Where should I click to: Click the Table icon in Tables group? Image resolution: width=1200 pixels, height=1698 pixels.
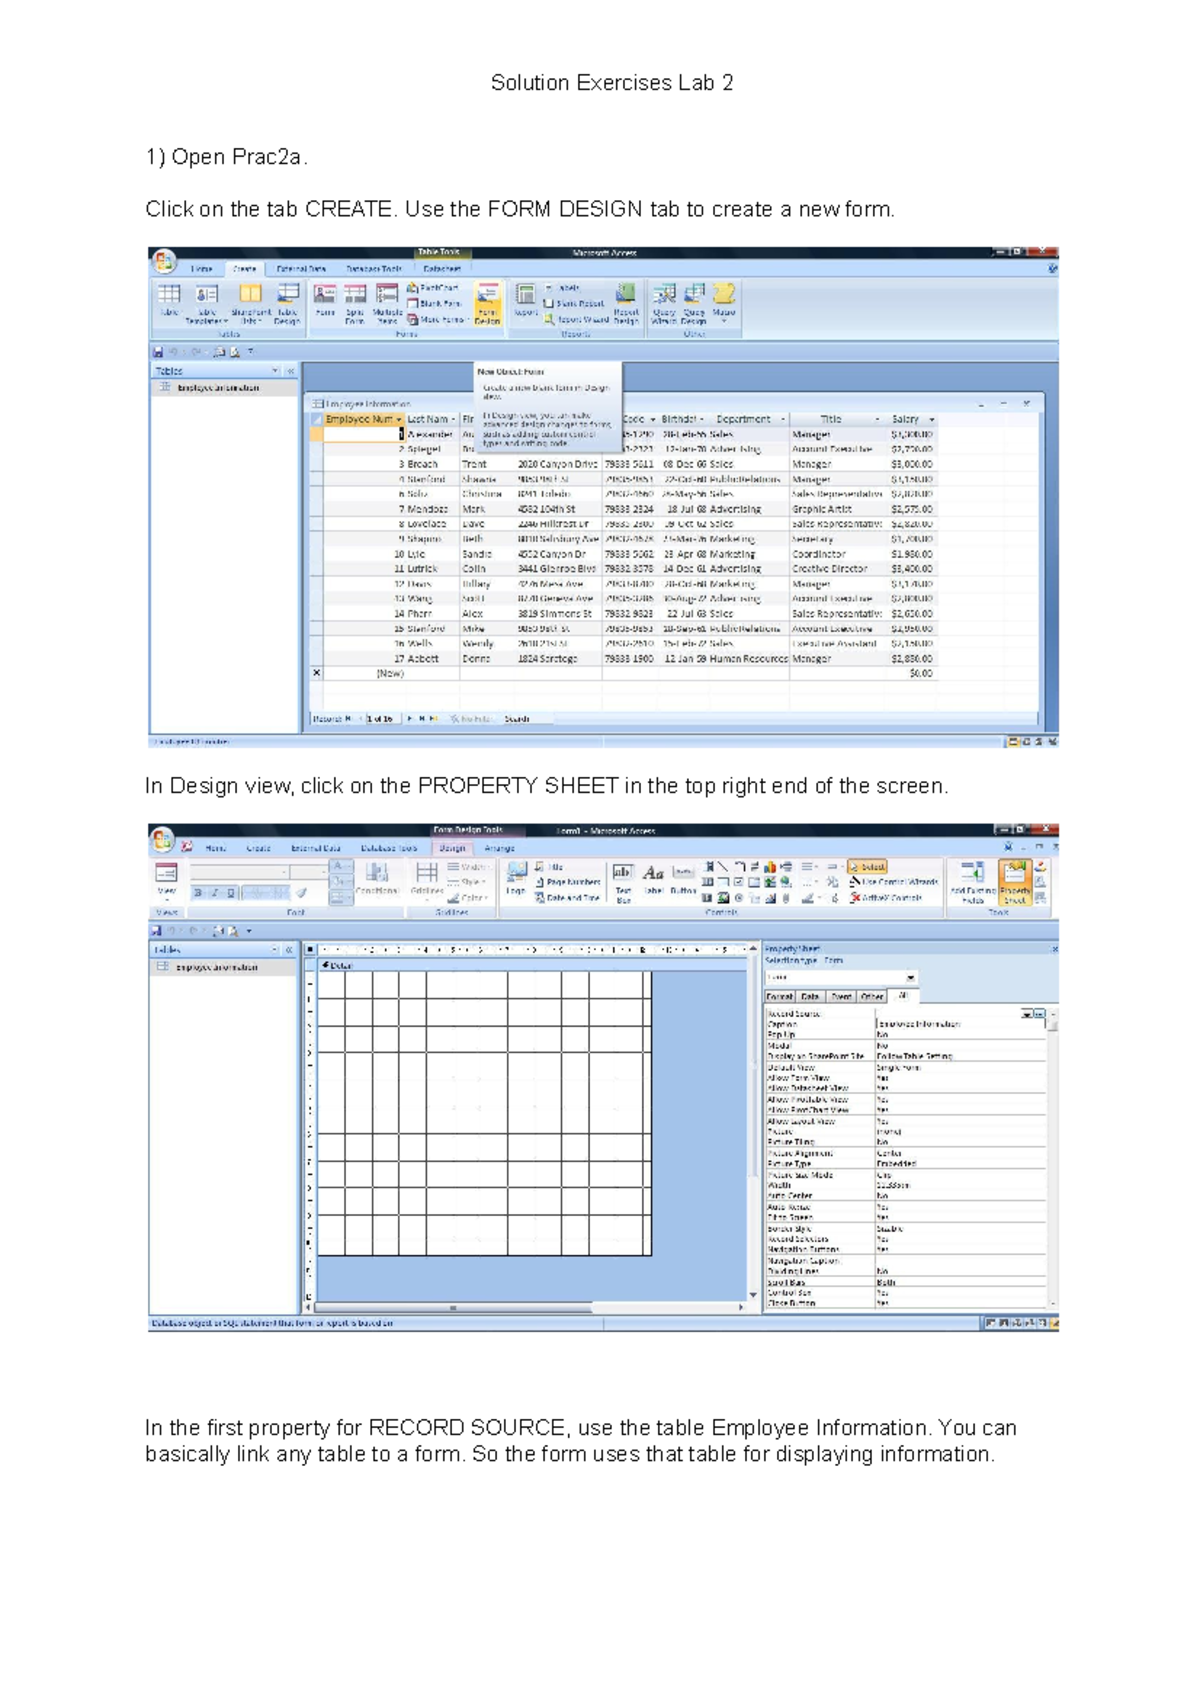point(169,300)
